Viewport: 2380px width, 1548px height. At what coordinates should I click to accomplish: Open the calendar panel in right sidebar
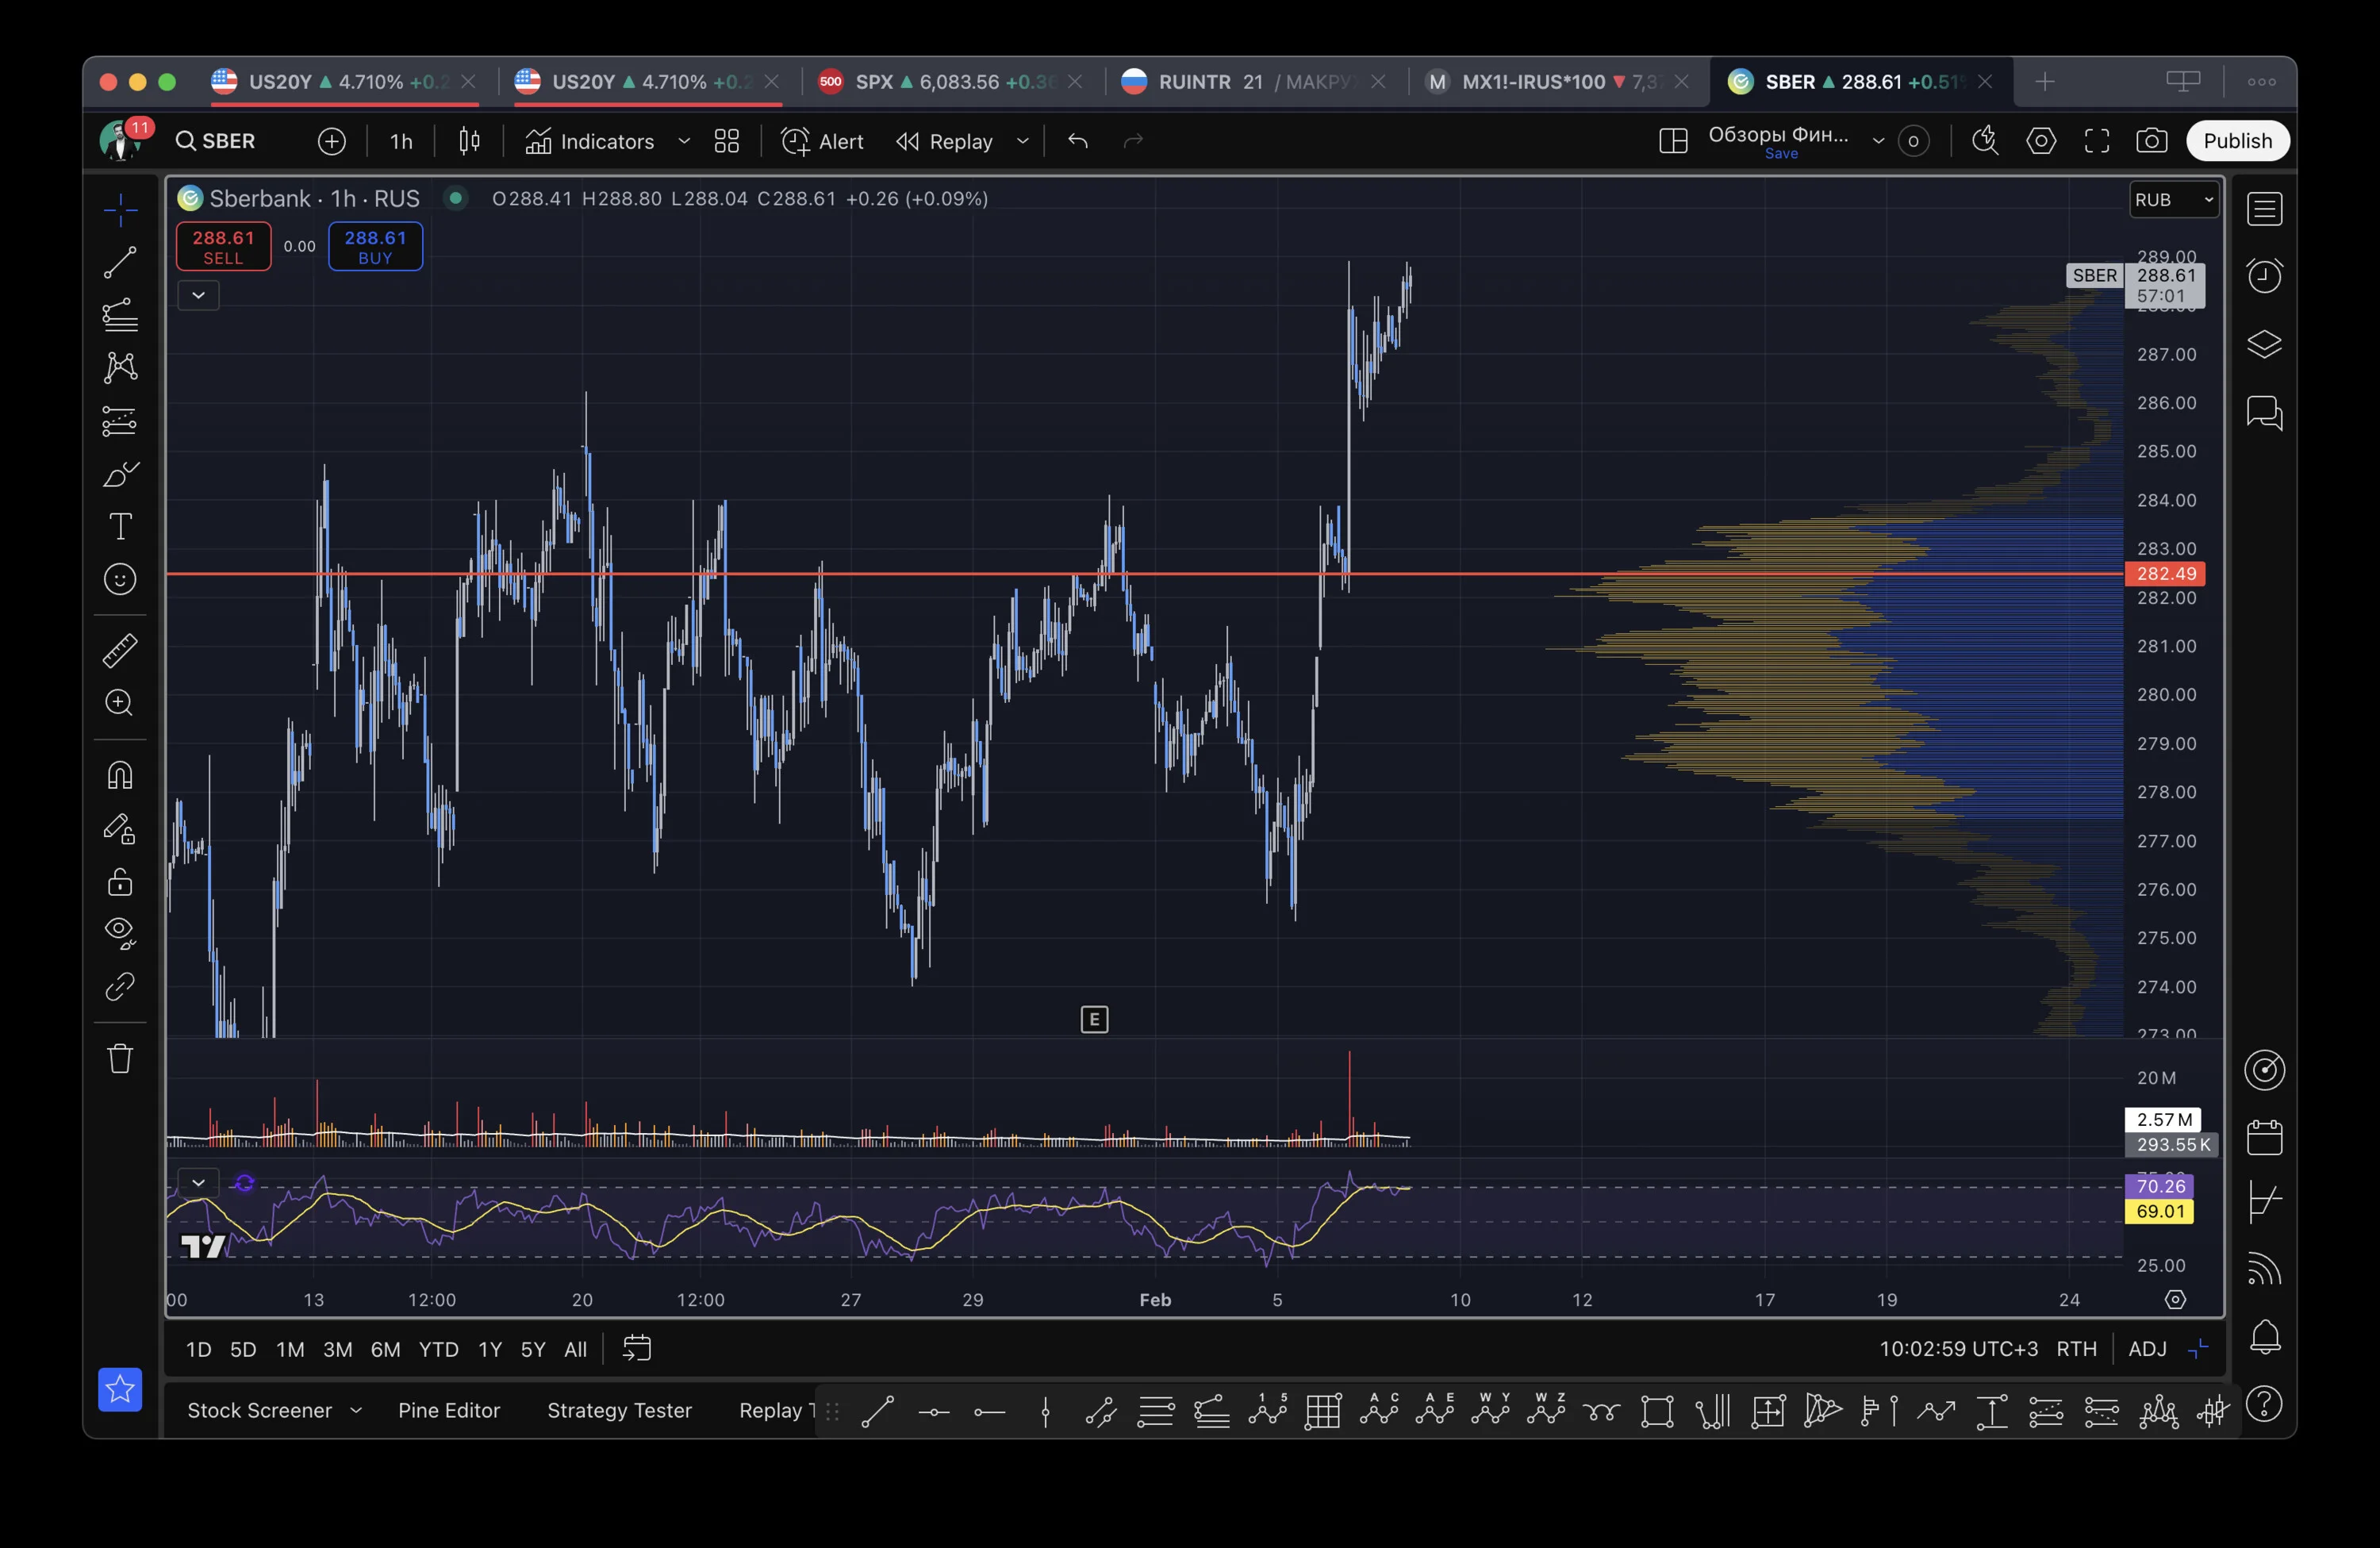tap(2264, 1137)
